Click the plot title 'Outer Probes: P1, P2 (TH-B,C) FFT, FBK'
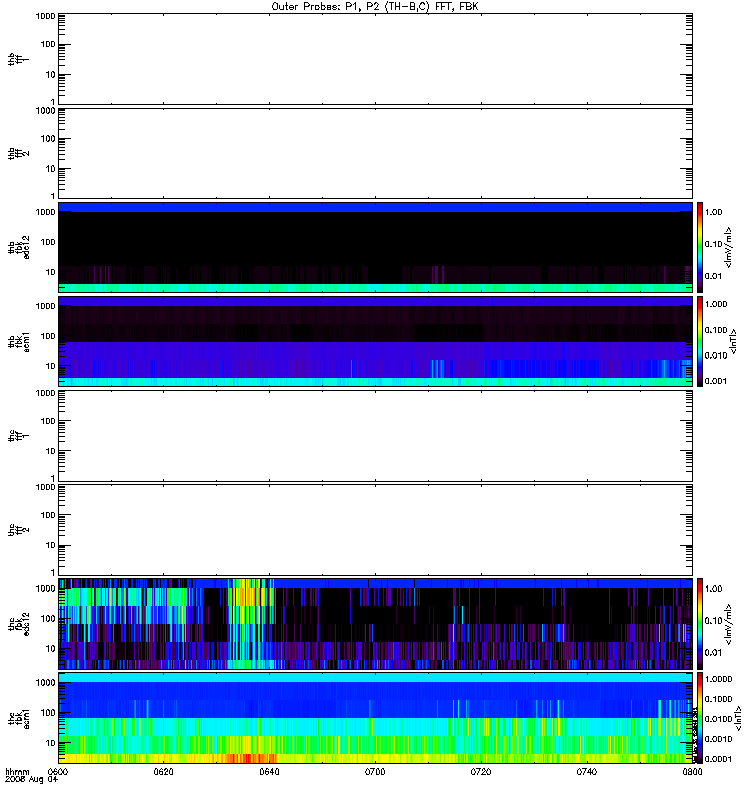The height and width of the screenshot is (800, 750). pos(375,7)
